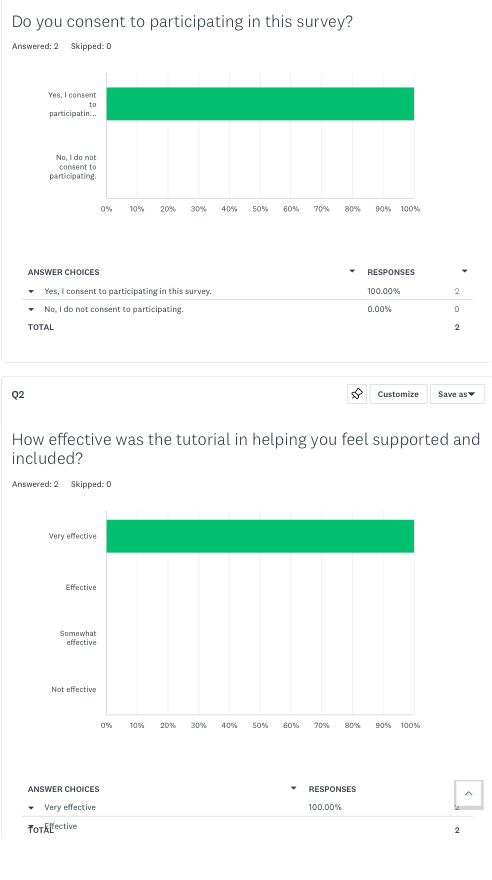
Task: Select the Q2 question label
Action: (18, 395)
